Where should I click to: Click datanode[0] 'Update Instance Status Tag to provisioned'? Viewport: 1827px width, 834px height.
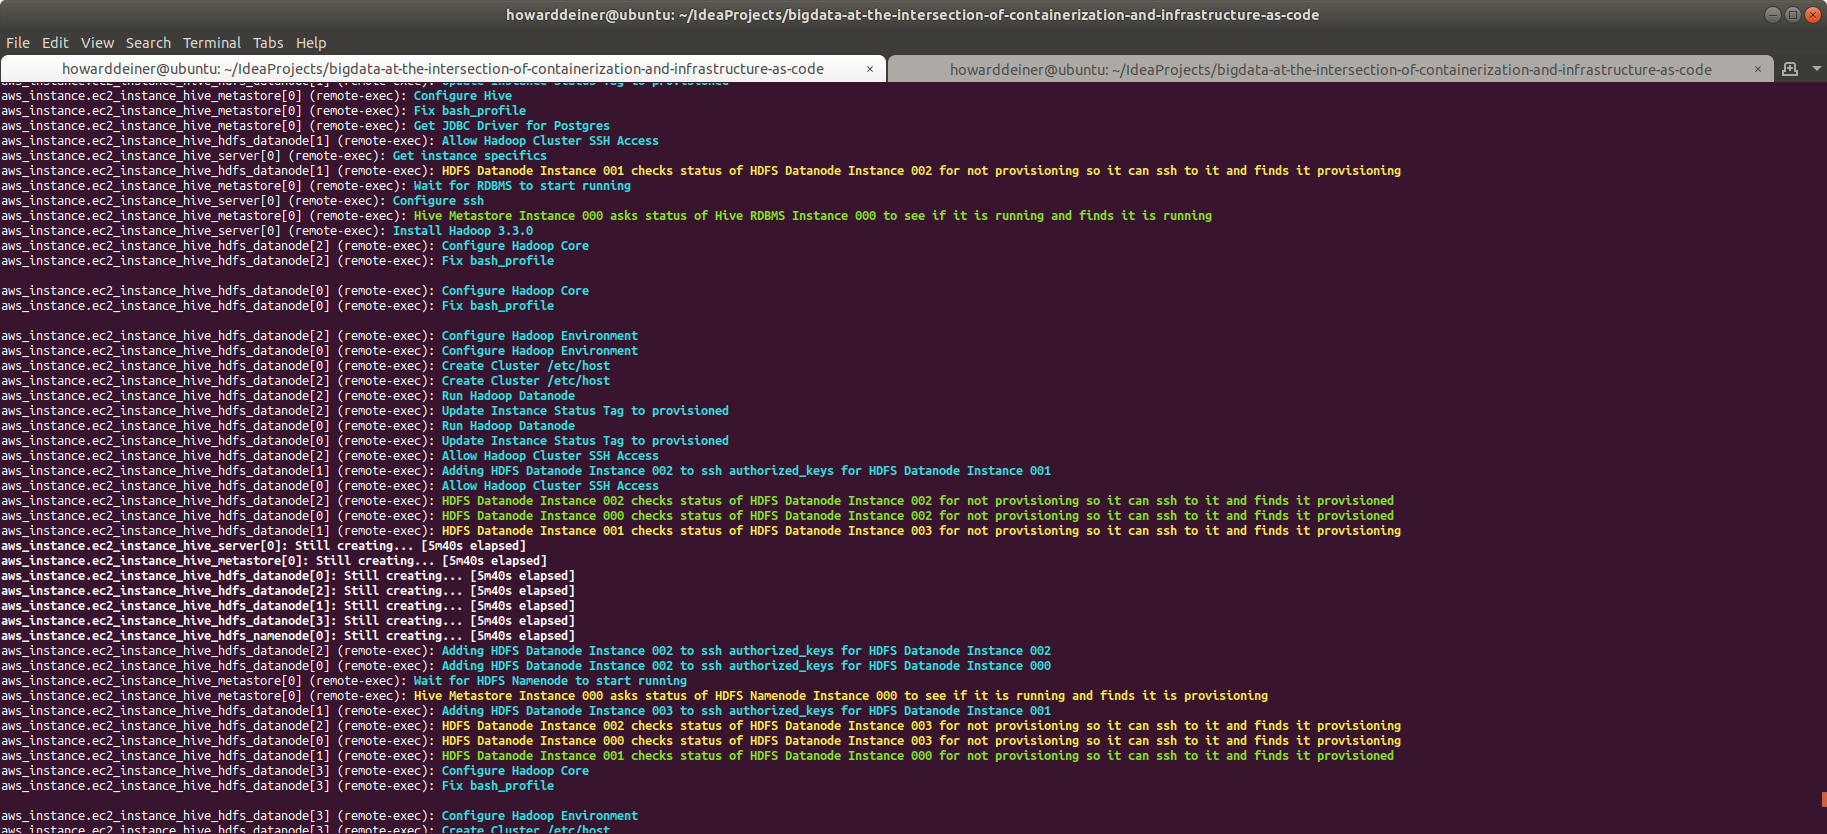585,441
